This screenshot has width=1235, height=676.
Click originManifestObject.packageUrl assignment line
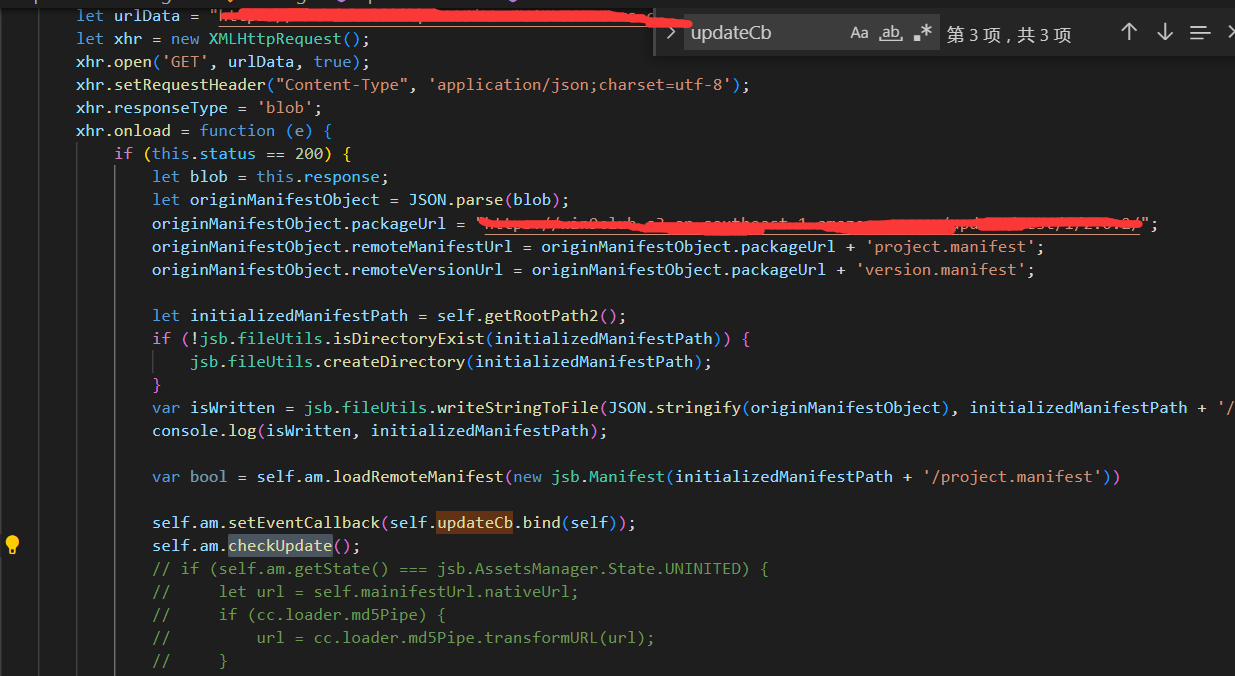[655, 222]
